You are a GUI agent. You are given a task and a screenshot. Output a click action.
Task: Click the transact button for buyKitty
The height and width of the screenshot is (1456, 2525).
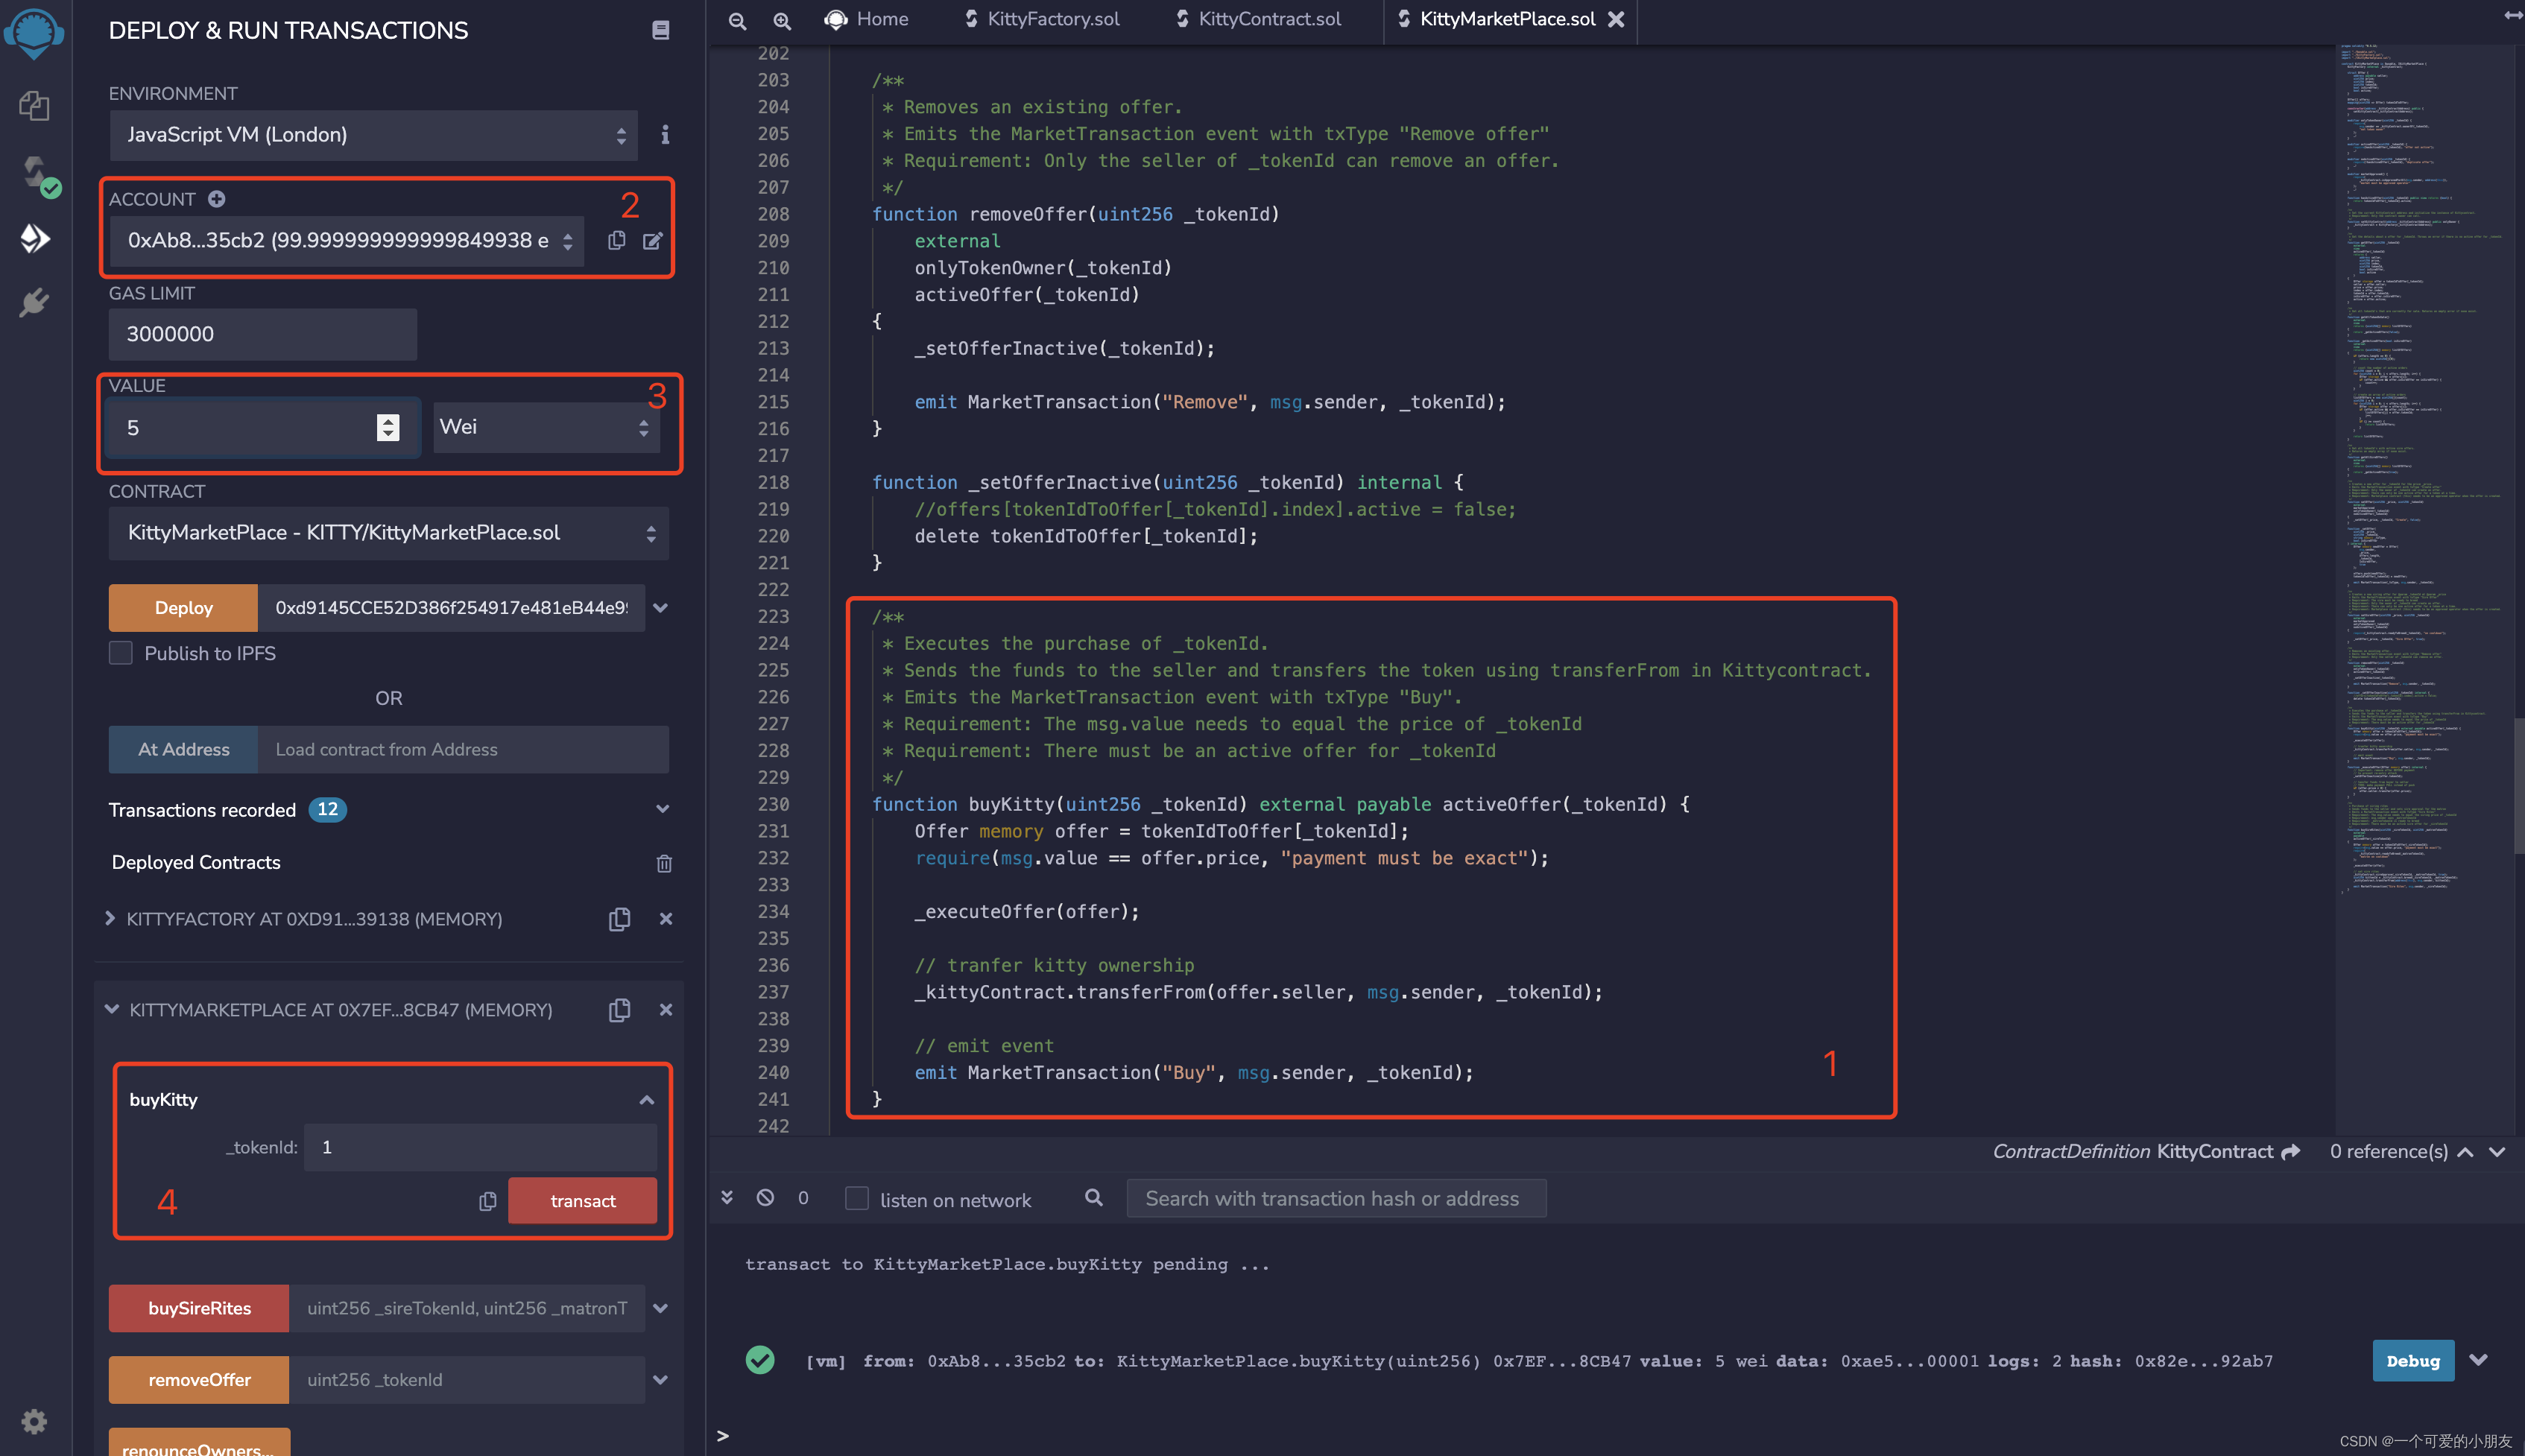pyautogui.click(x=583, y=1200)
